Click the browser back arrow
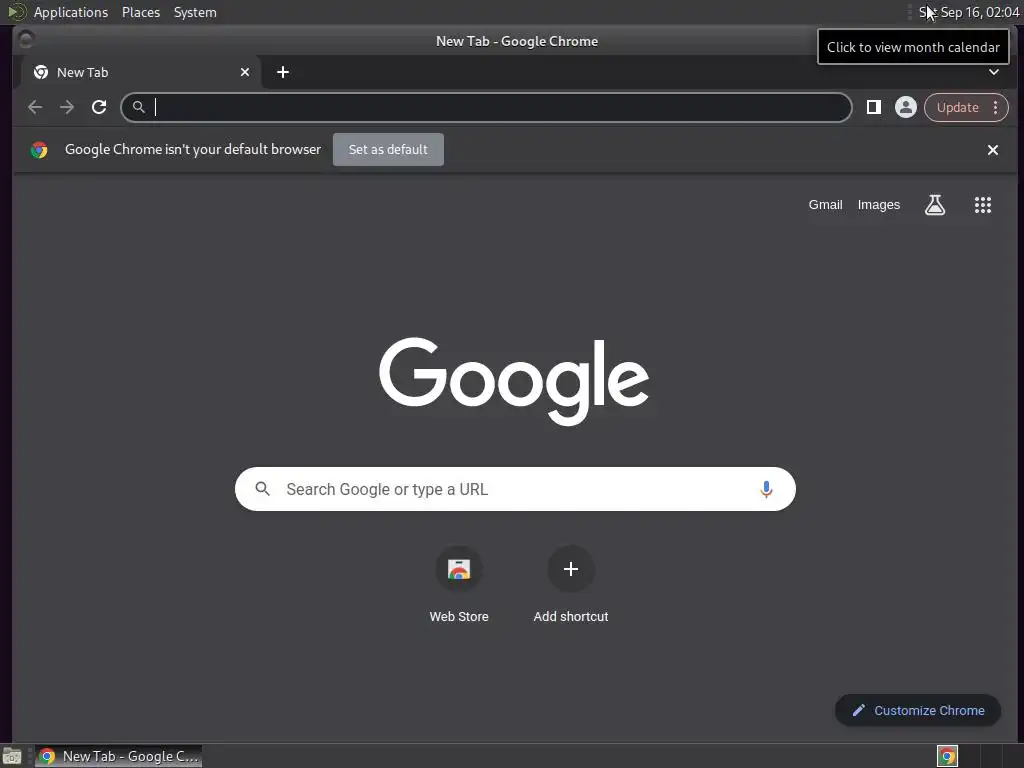 click(35, 107)
